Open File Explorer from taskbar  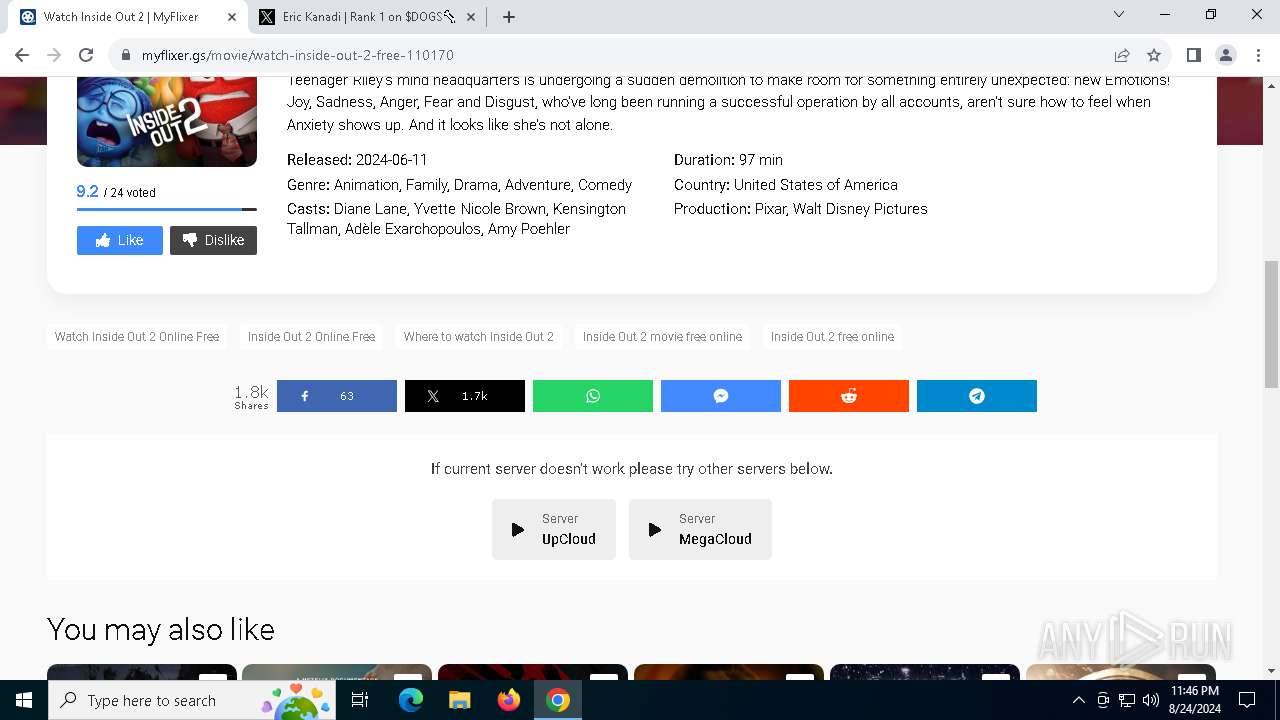[x=459, y=700]
